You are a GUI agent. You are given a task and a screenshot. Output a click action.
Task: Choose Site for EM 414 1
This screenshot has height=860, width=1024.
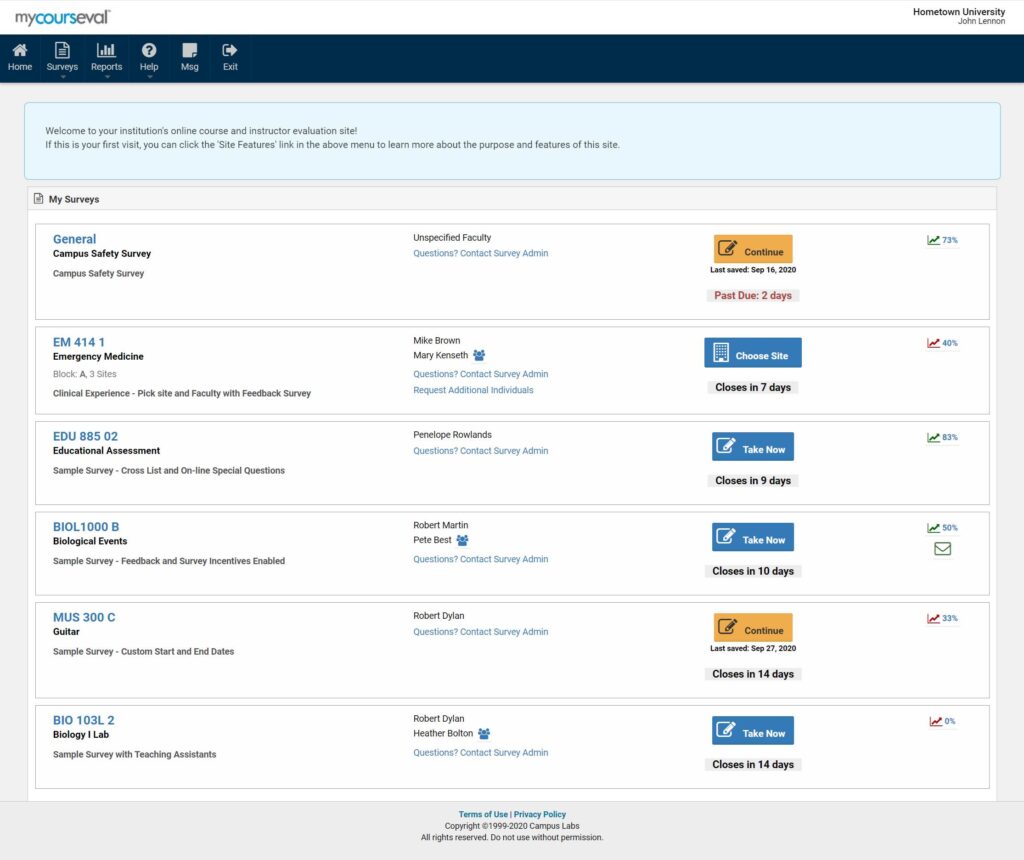(x=753, y=353)
